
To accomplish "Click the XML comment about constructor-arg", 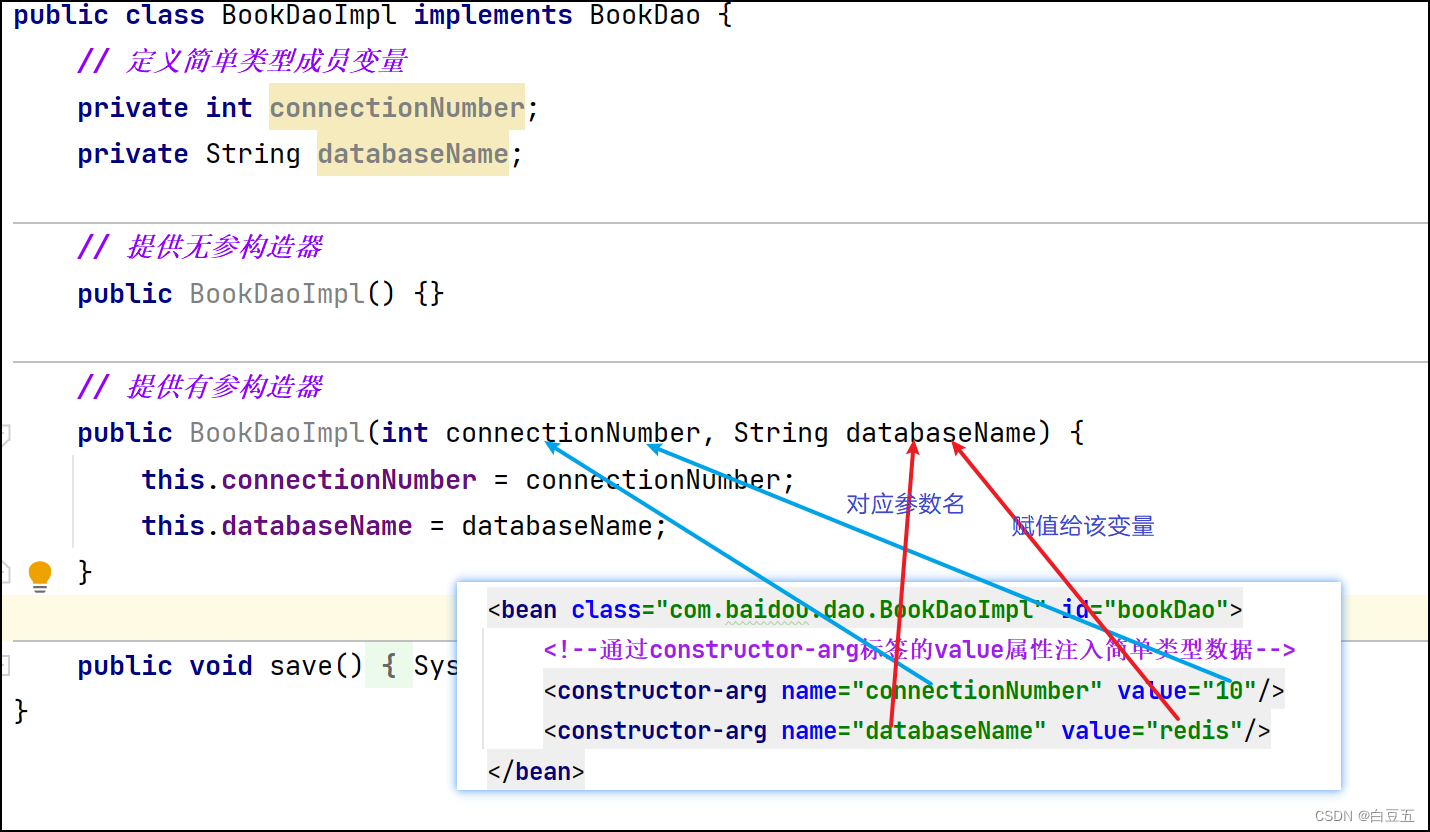I will tap(920, 650).
